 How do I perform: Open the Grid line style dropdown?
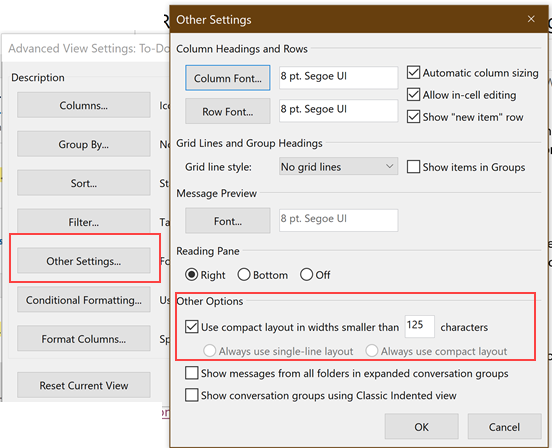coord(338,166)
